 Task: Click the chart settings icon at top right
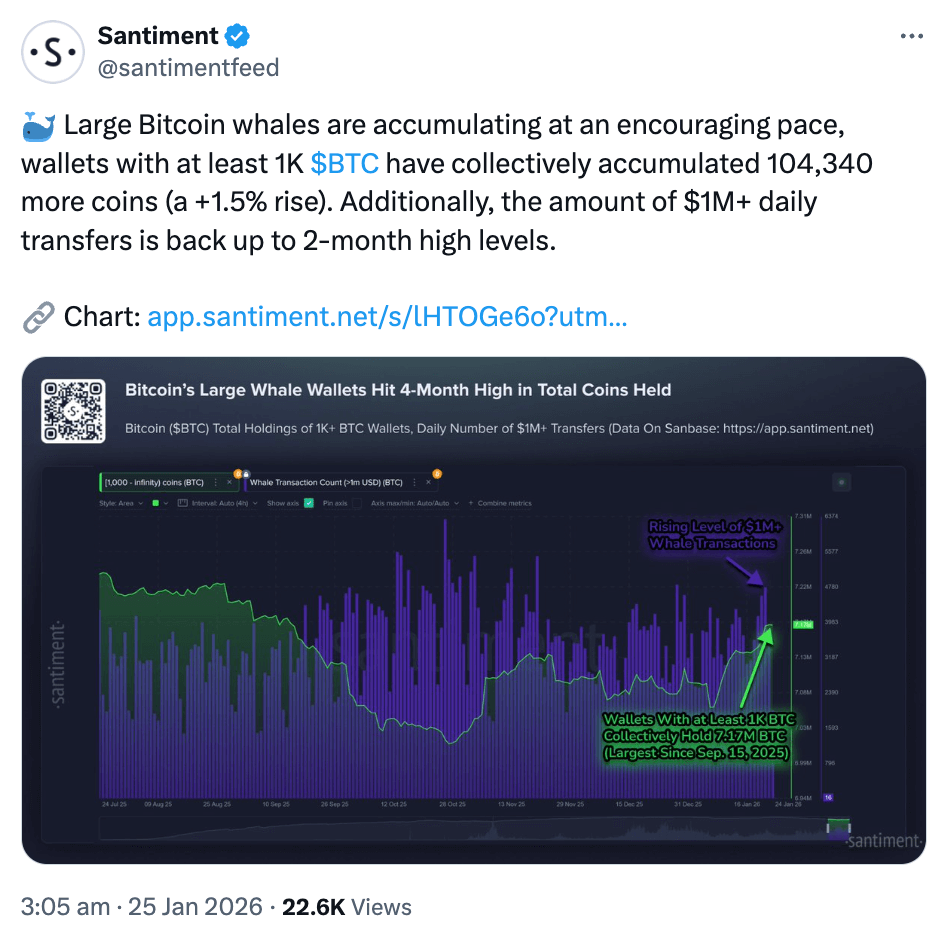(842, 482)
